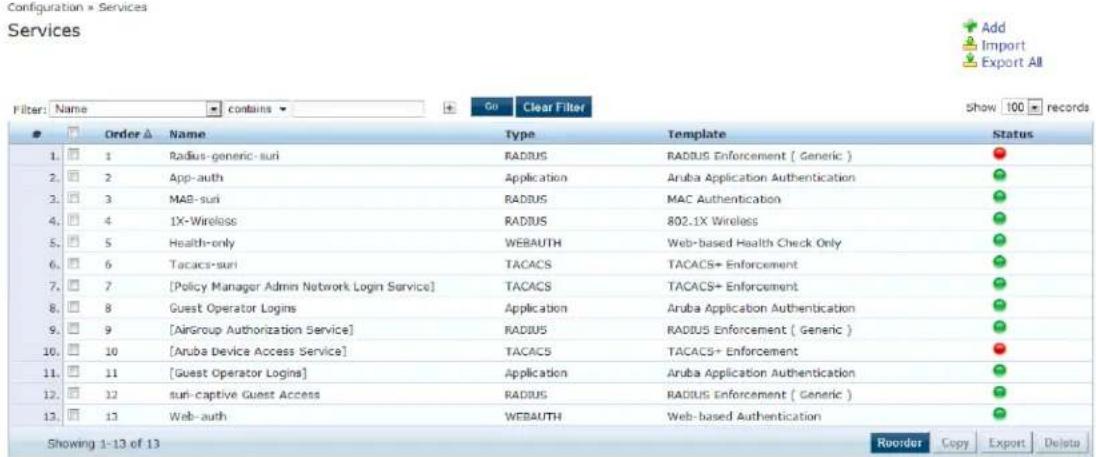Sort by the Type column header

[x=519, y=133]
